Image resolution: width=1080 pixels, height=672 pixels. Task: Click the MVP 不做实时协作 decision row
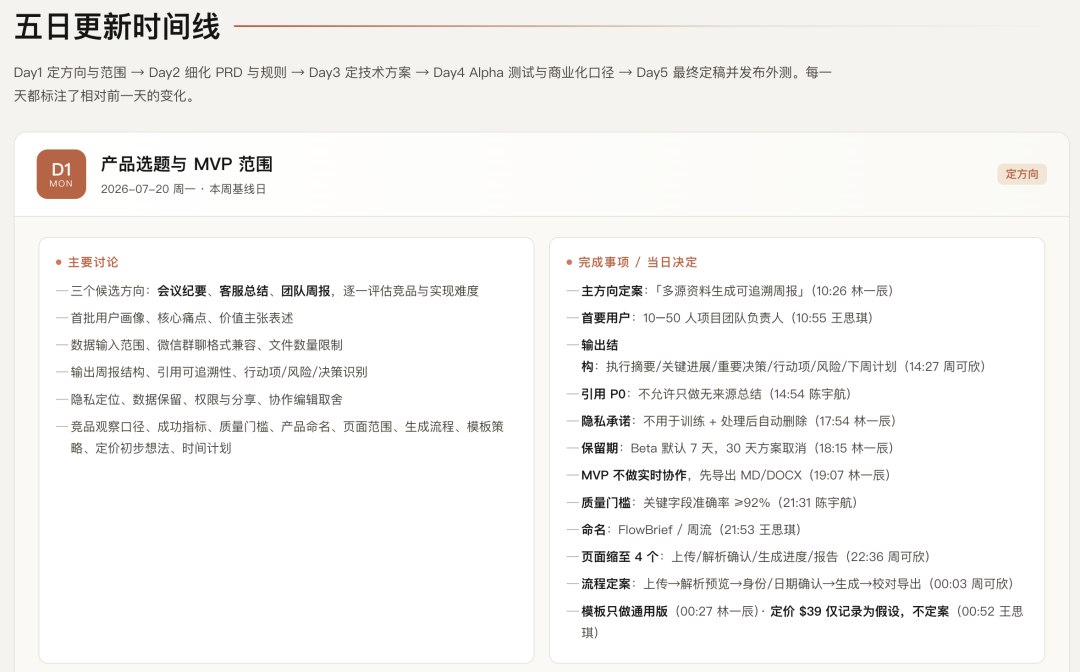pos(729,475)
